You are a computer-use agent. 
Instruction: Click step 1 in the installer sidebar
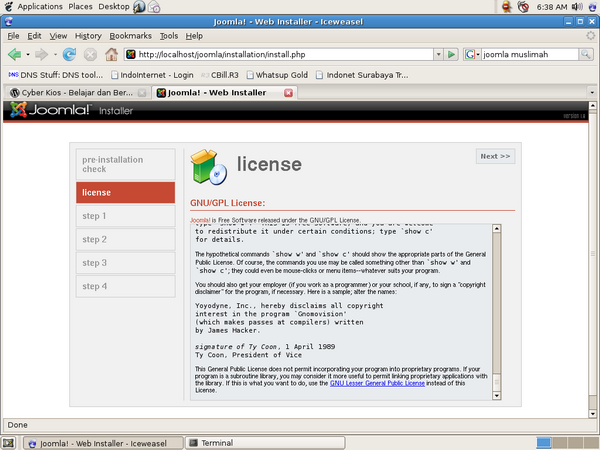tap(126, 216)
